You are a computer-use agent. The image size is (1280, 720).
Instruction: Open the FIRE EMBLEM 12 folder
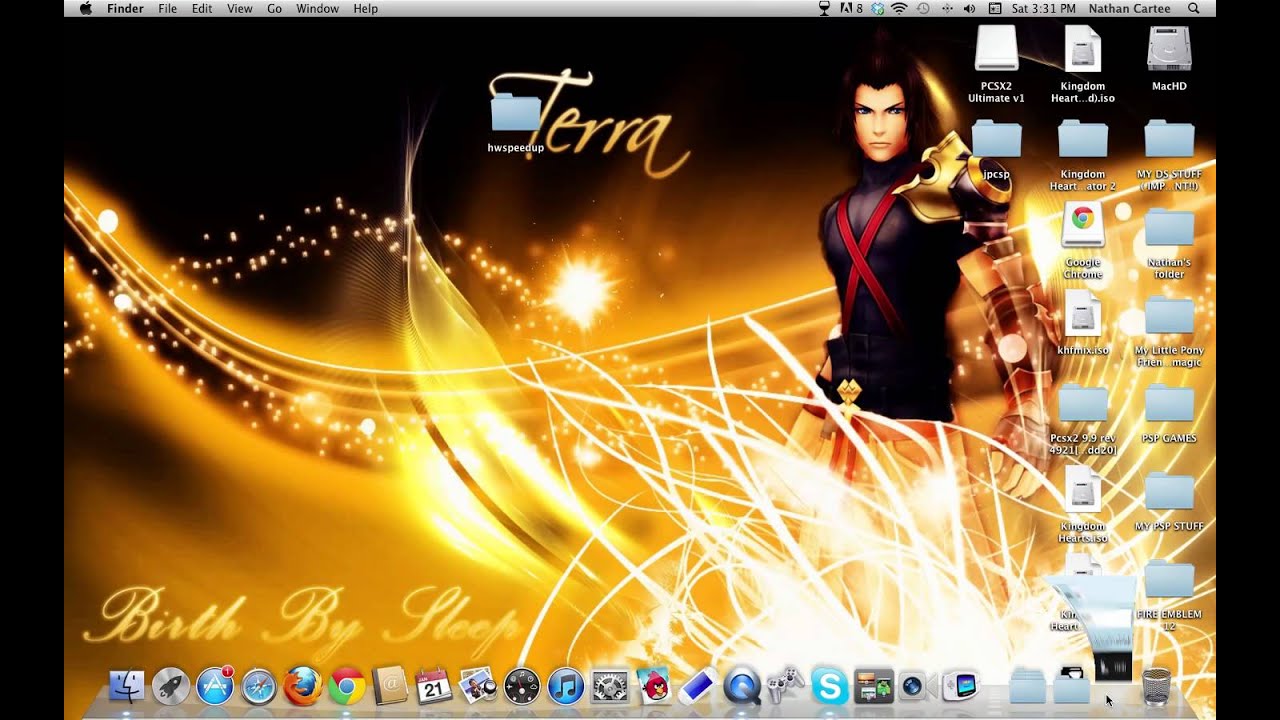(1169, 579)
